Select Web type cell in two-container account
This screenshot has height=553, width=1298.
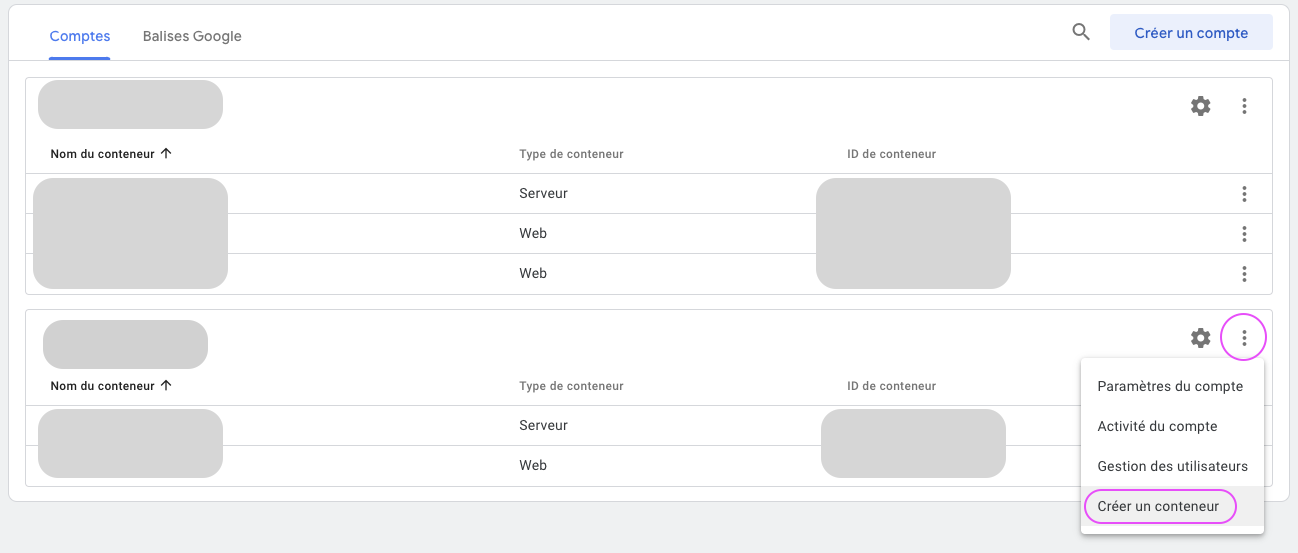[533, 466]
